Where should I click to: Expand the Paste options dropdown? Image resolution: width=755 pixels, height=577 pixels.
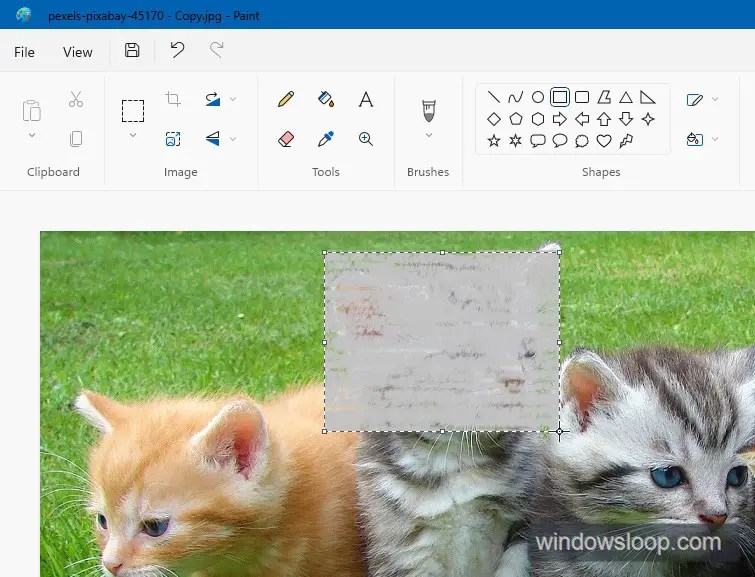(x=32, y=135)
